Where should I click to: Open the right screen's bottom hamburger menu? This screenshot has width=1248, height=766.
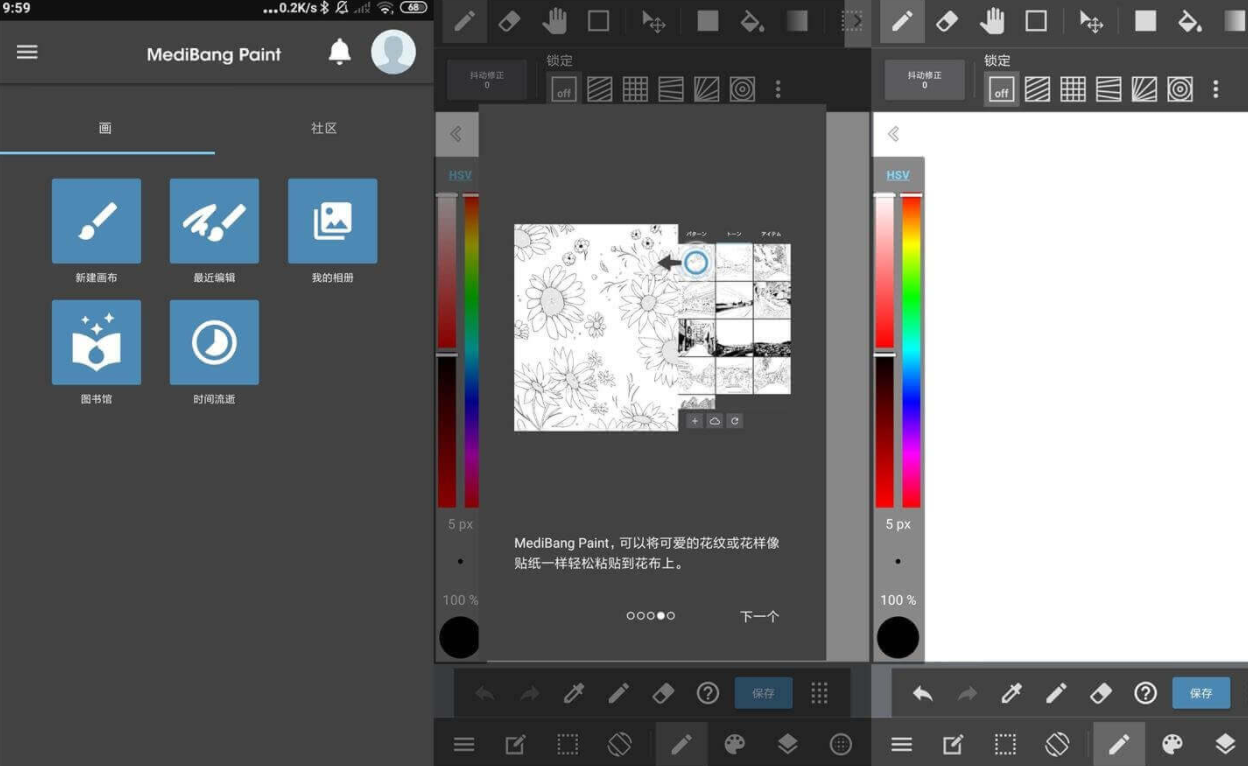click(x=902, y=744)
